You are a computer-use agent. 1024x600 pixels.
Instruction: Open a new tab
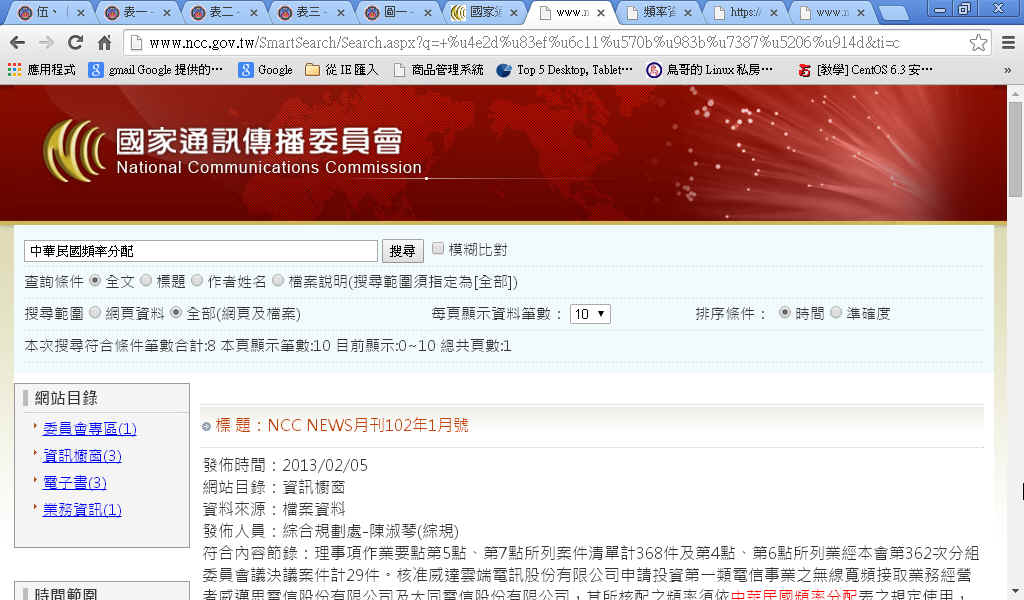pos(893,12)
